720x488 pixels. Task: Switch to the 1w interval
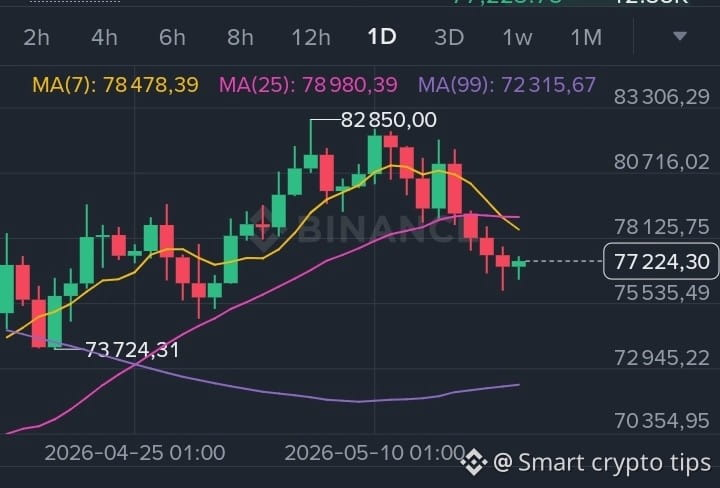(518, 37)
